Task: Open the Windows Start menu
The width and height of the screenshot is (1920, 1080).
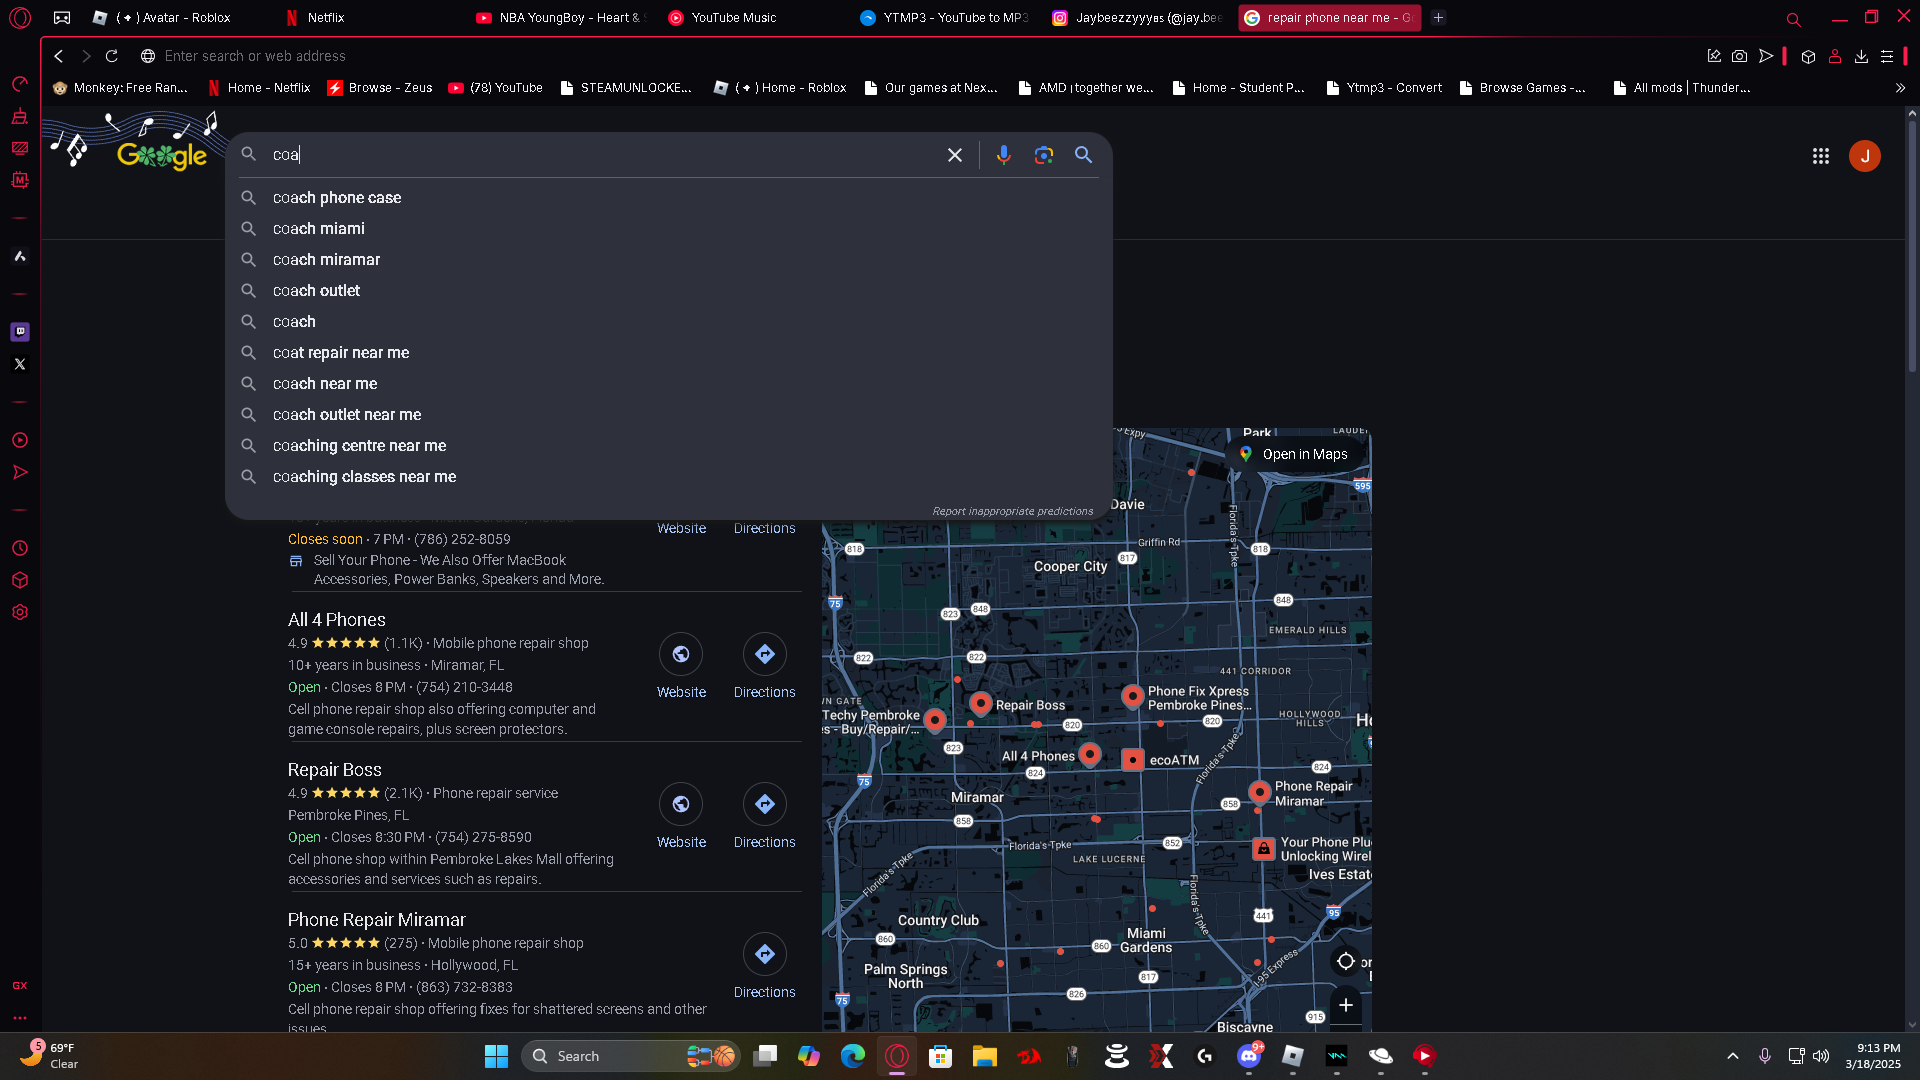Action: coord(496,1056)
